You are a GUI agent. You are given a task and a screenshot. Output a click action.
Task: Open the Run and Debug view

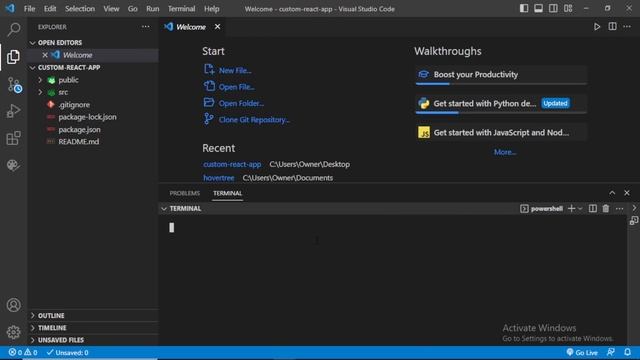click(x=13, y=111)
